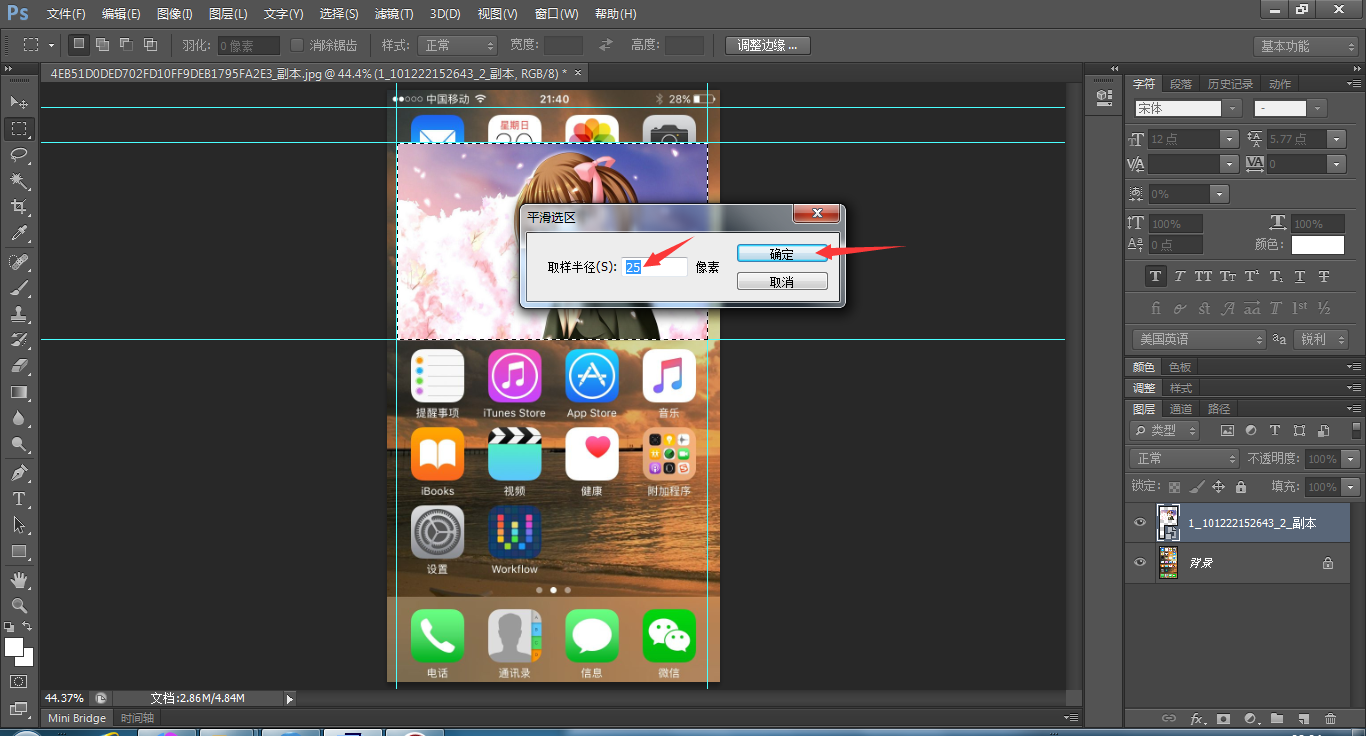
Task: Click the New Selection mode icon
Action: (79, 45)
